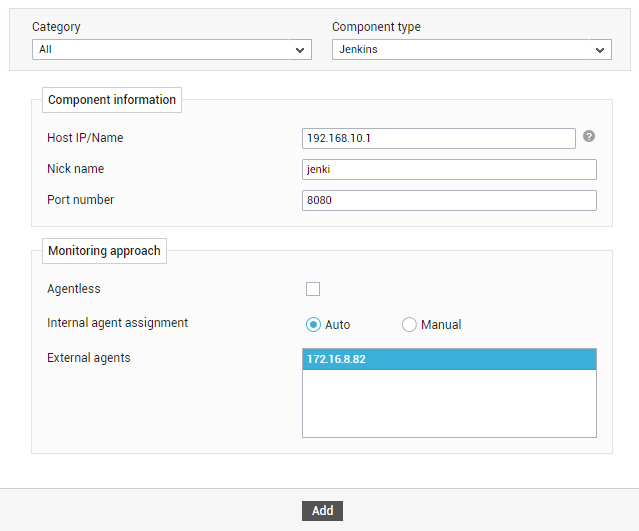Click the Host IP/Name input field
The height and width of the screenshot is (531, 639).
click(439, 139)
